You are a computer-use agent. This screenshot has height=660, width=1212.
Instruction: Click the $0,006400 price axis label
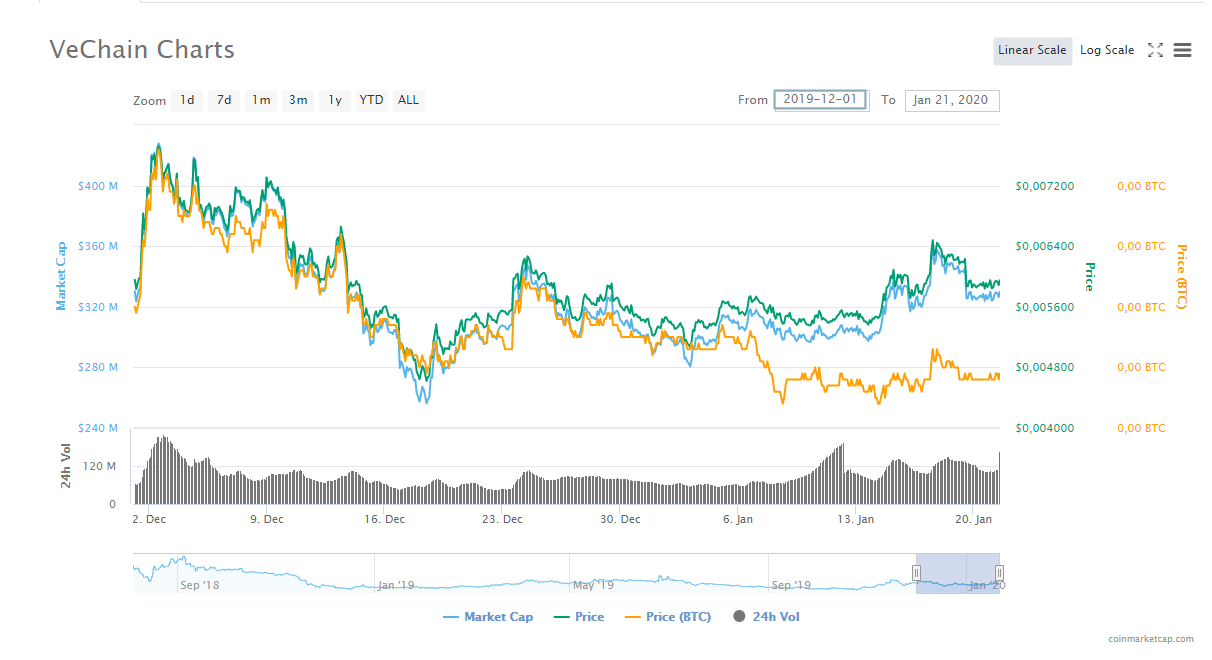pos(1045,246)
